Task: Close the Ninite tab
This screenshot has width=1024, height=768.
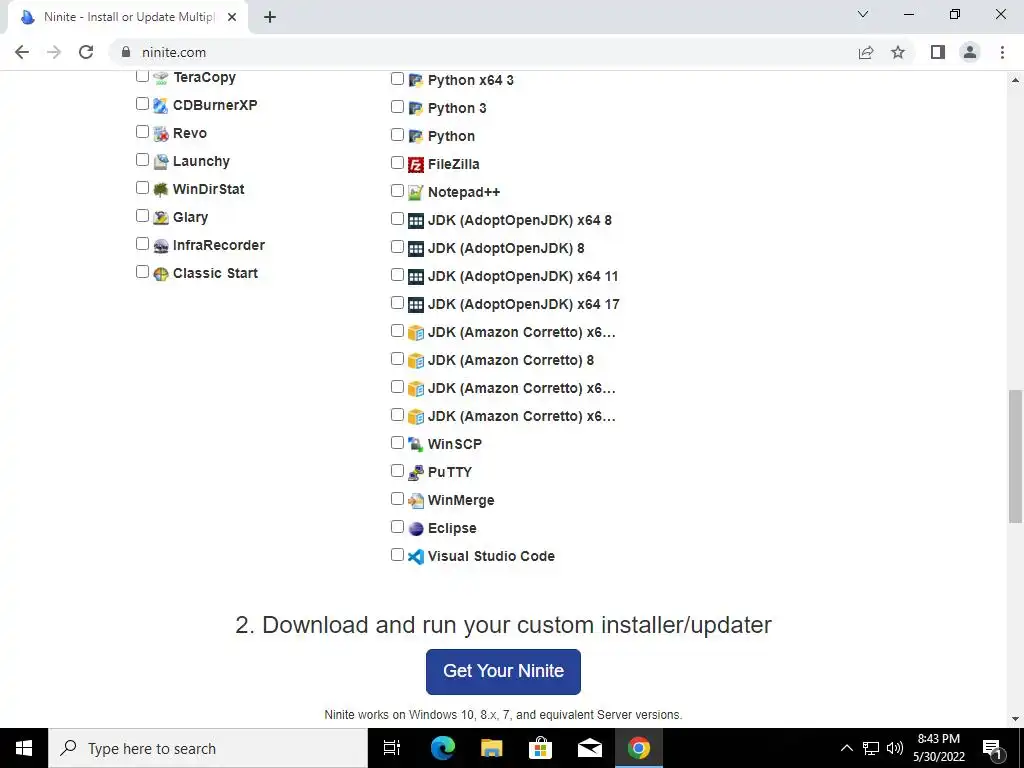Action: [232, 18]
